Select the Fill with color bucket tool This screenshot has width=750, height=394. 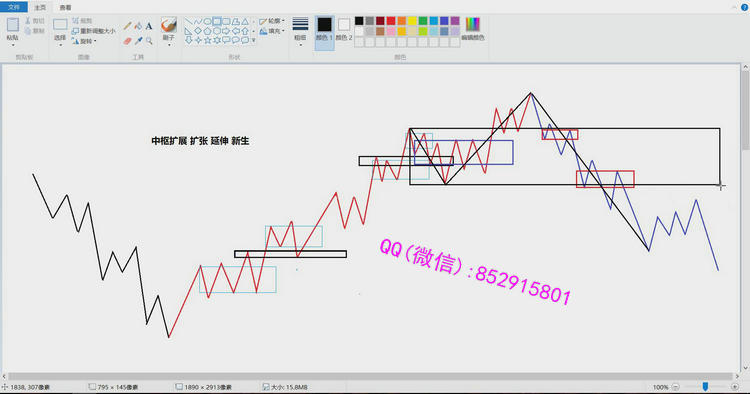(138, 26)
